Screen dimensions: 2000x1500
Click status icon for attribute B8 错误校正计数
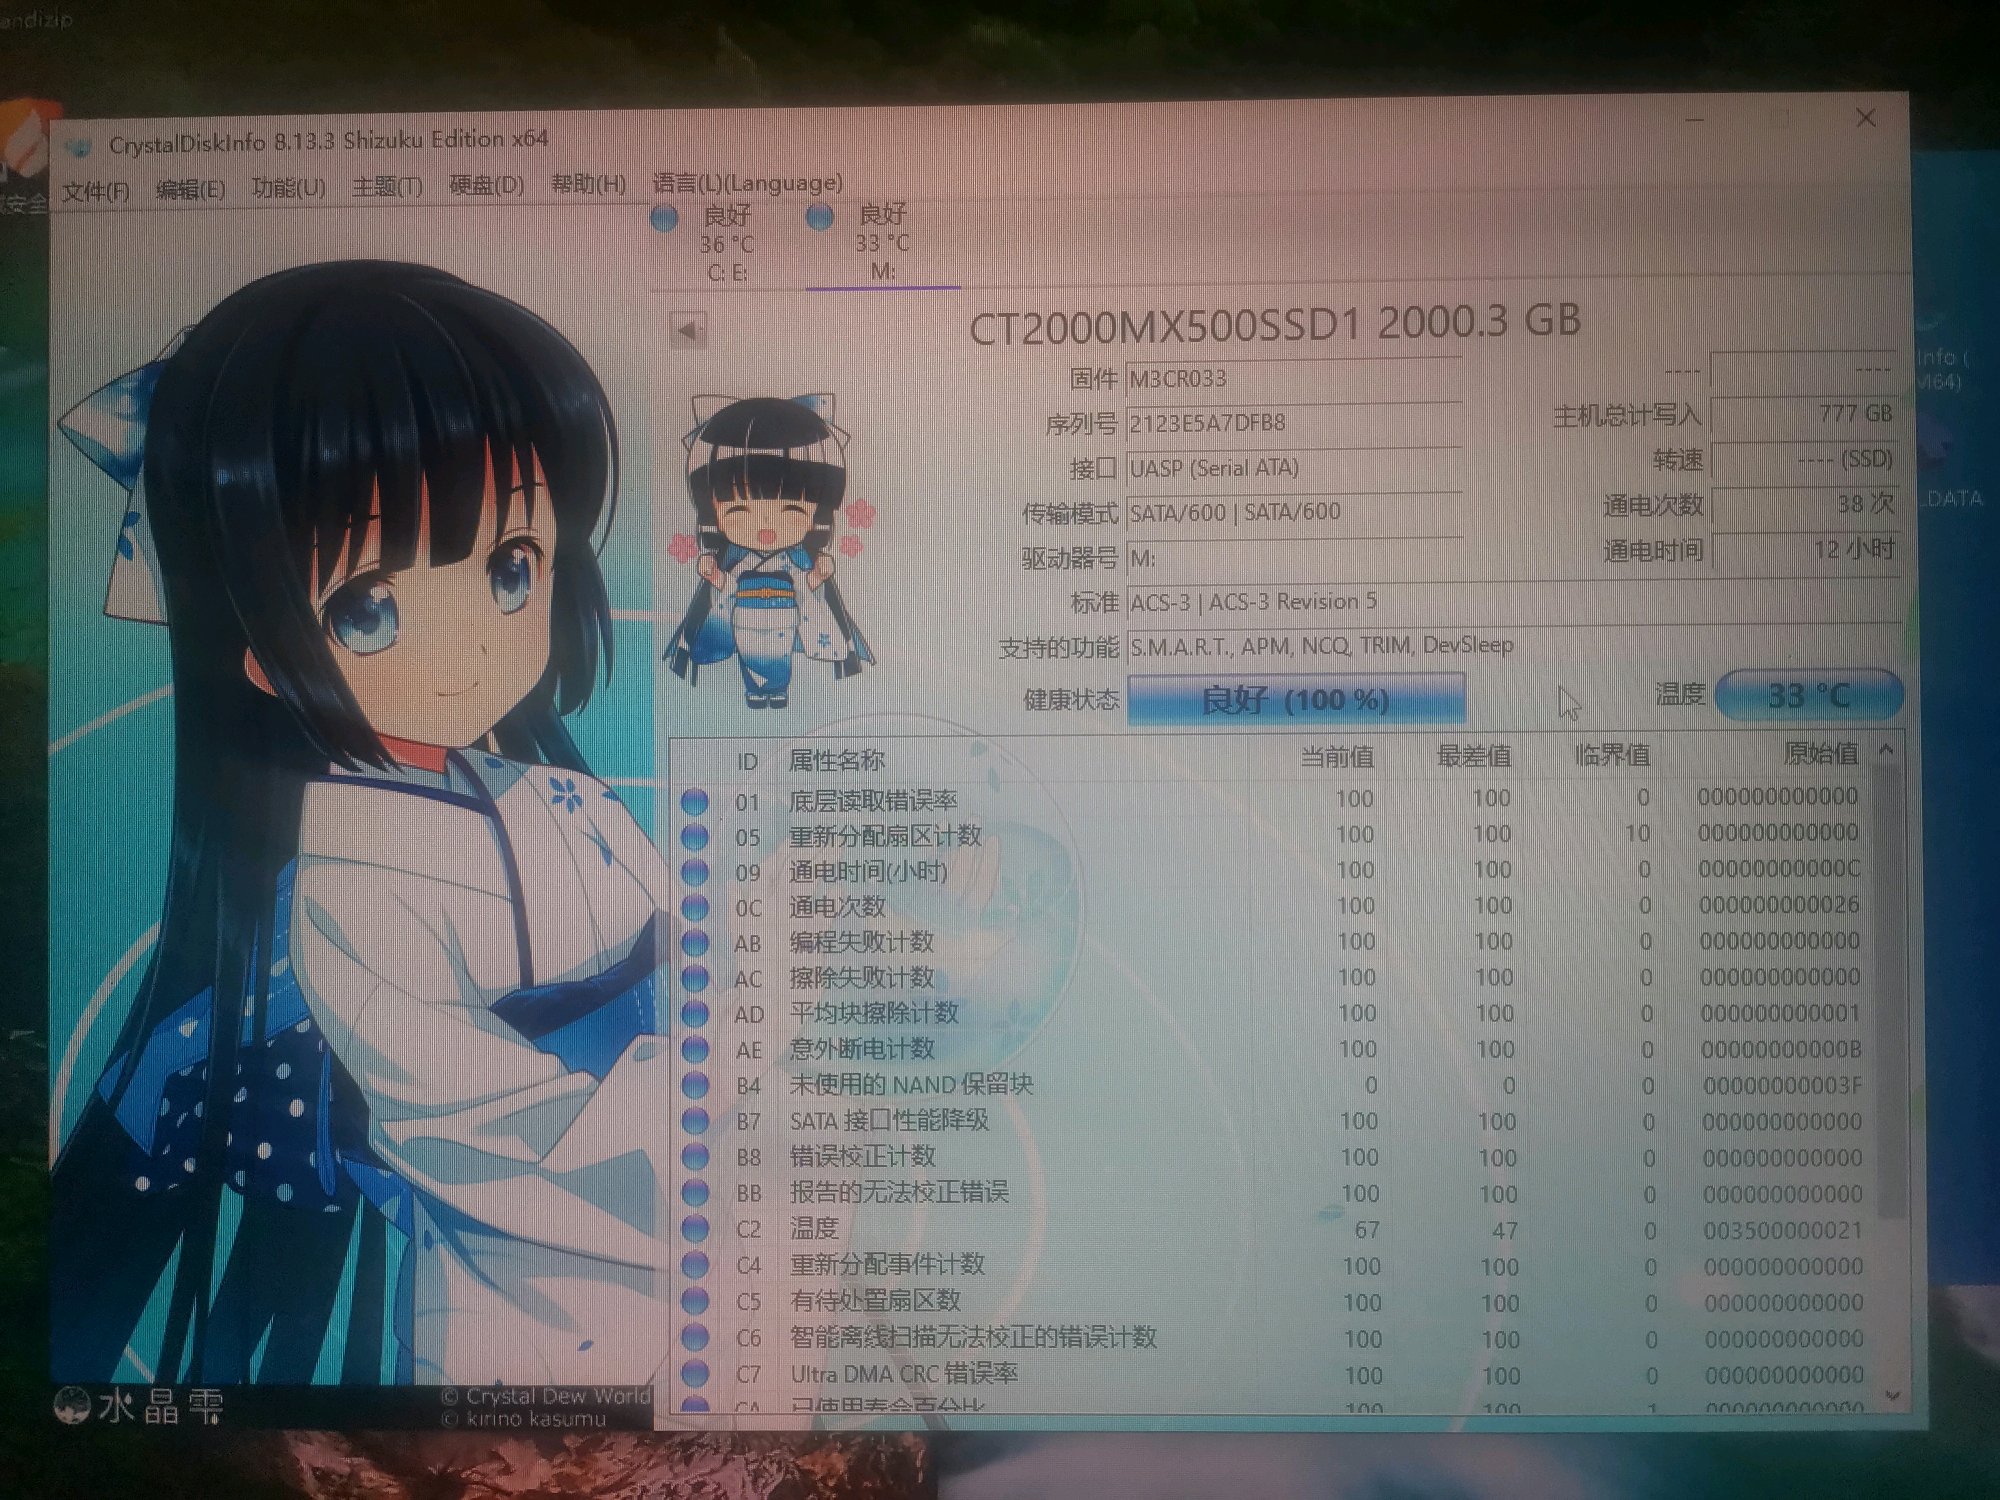tap(694, 1157)
